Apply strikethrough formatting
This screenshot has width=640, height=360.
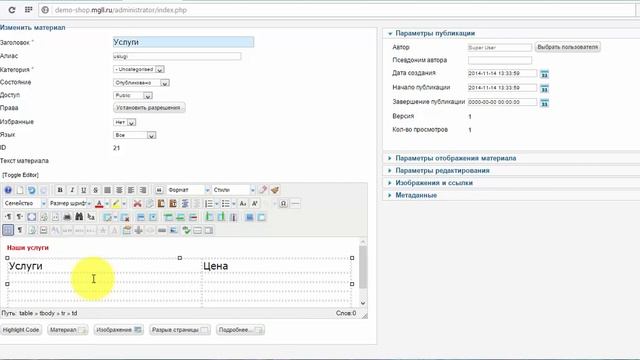coord(96,190)
